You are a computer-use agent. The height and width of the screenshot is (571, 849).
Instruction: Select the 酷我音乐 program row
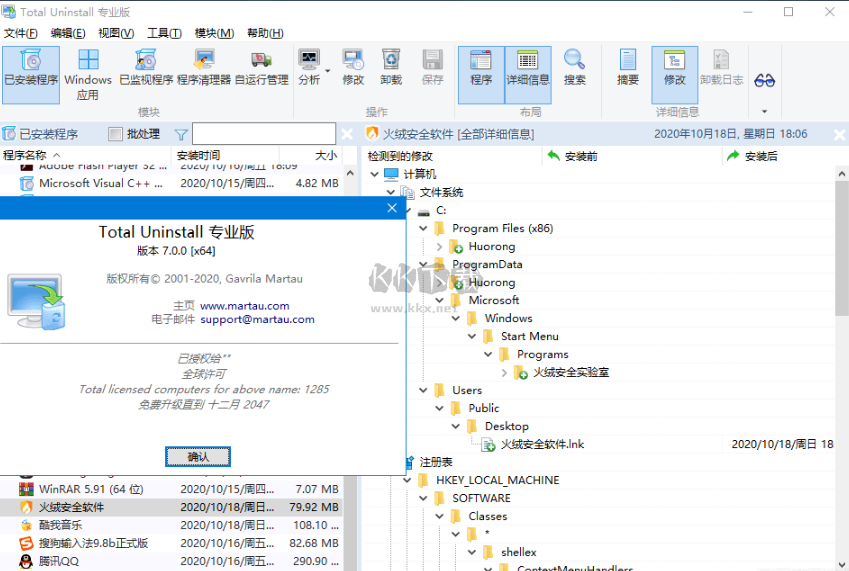171,525
